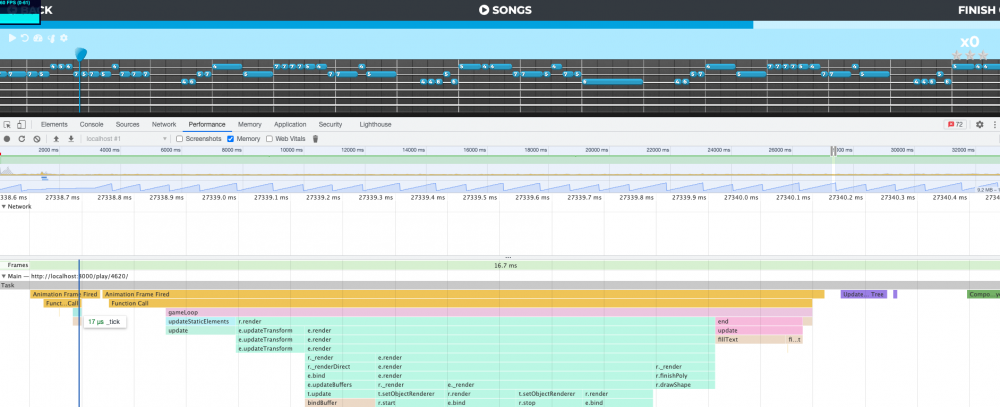Collapse the Main thread section
The height and width of the screenshot is (407, 1000).
point(3,276)
